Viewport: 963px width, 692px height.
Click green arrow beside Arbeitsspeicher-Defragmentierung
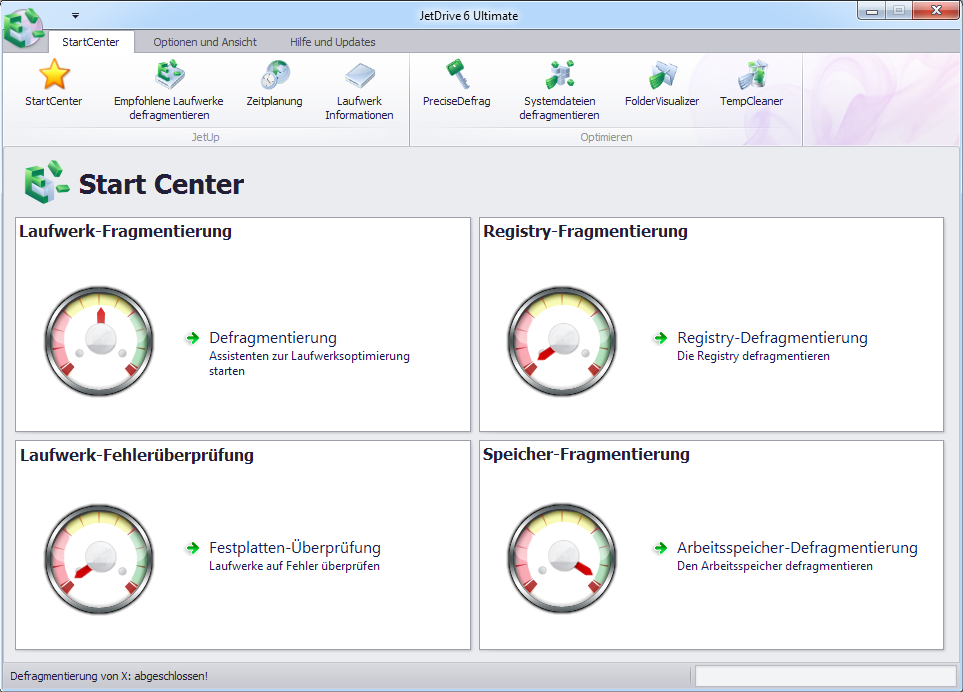pyautogui.click(x=661, y=548)
